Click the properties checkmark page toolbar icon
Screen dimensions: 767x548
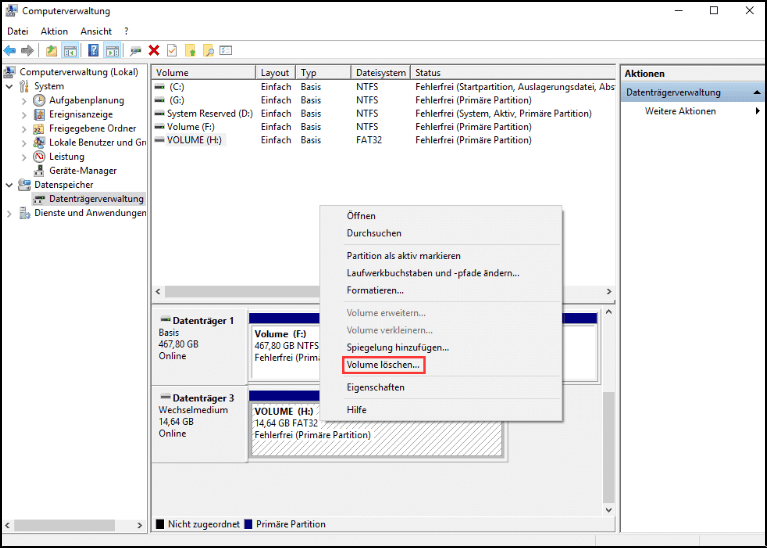click(172, 50)
